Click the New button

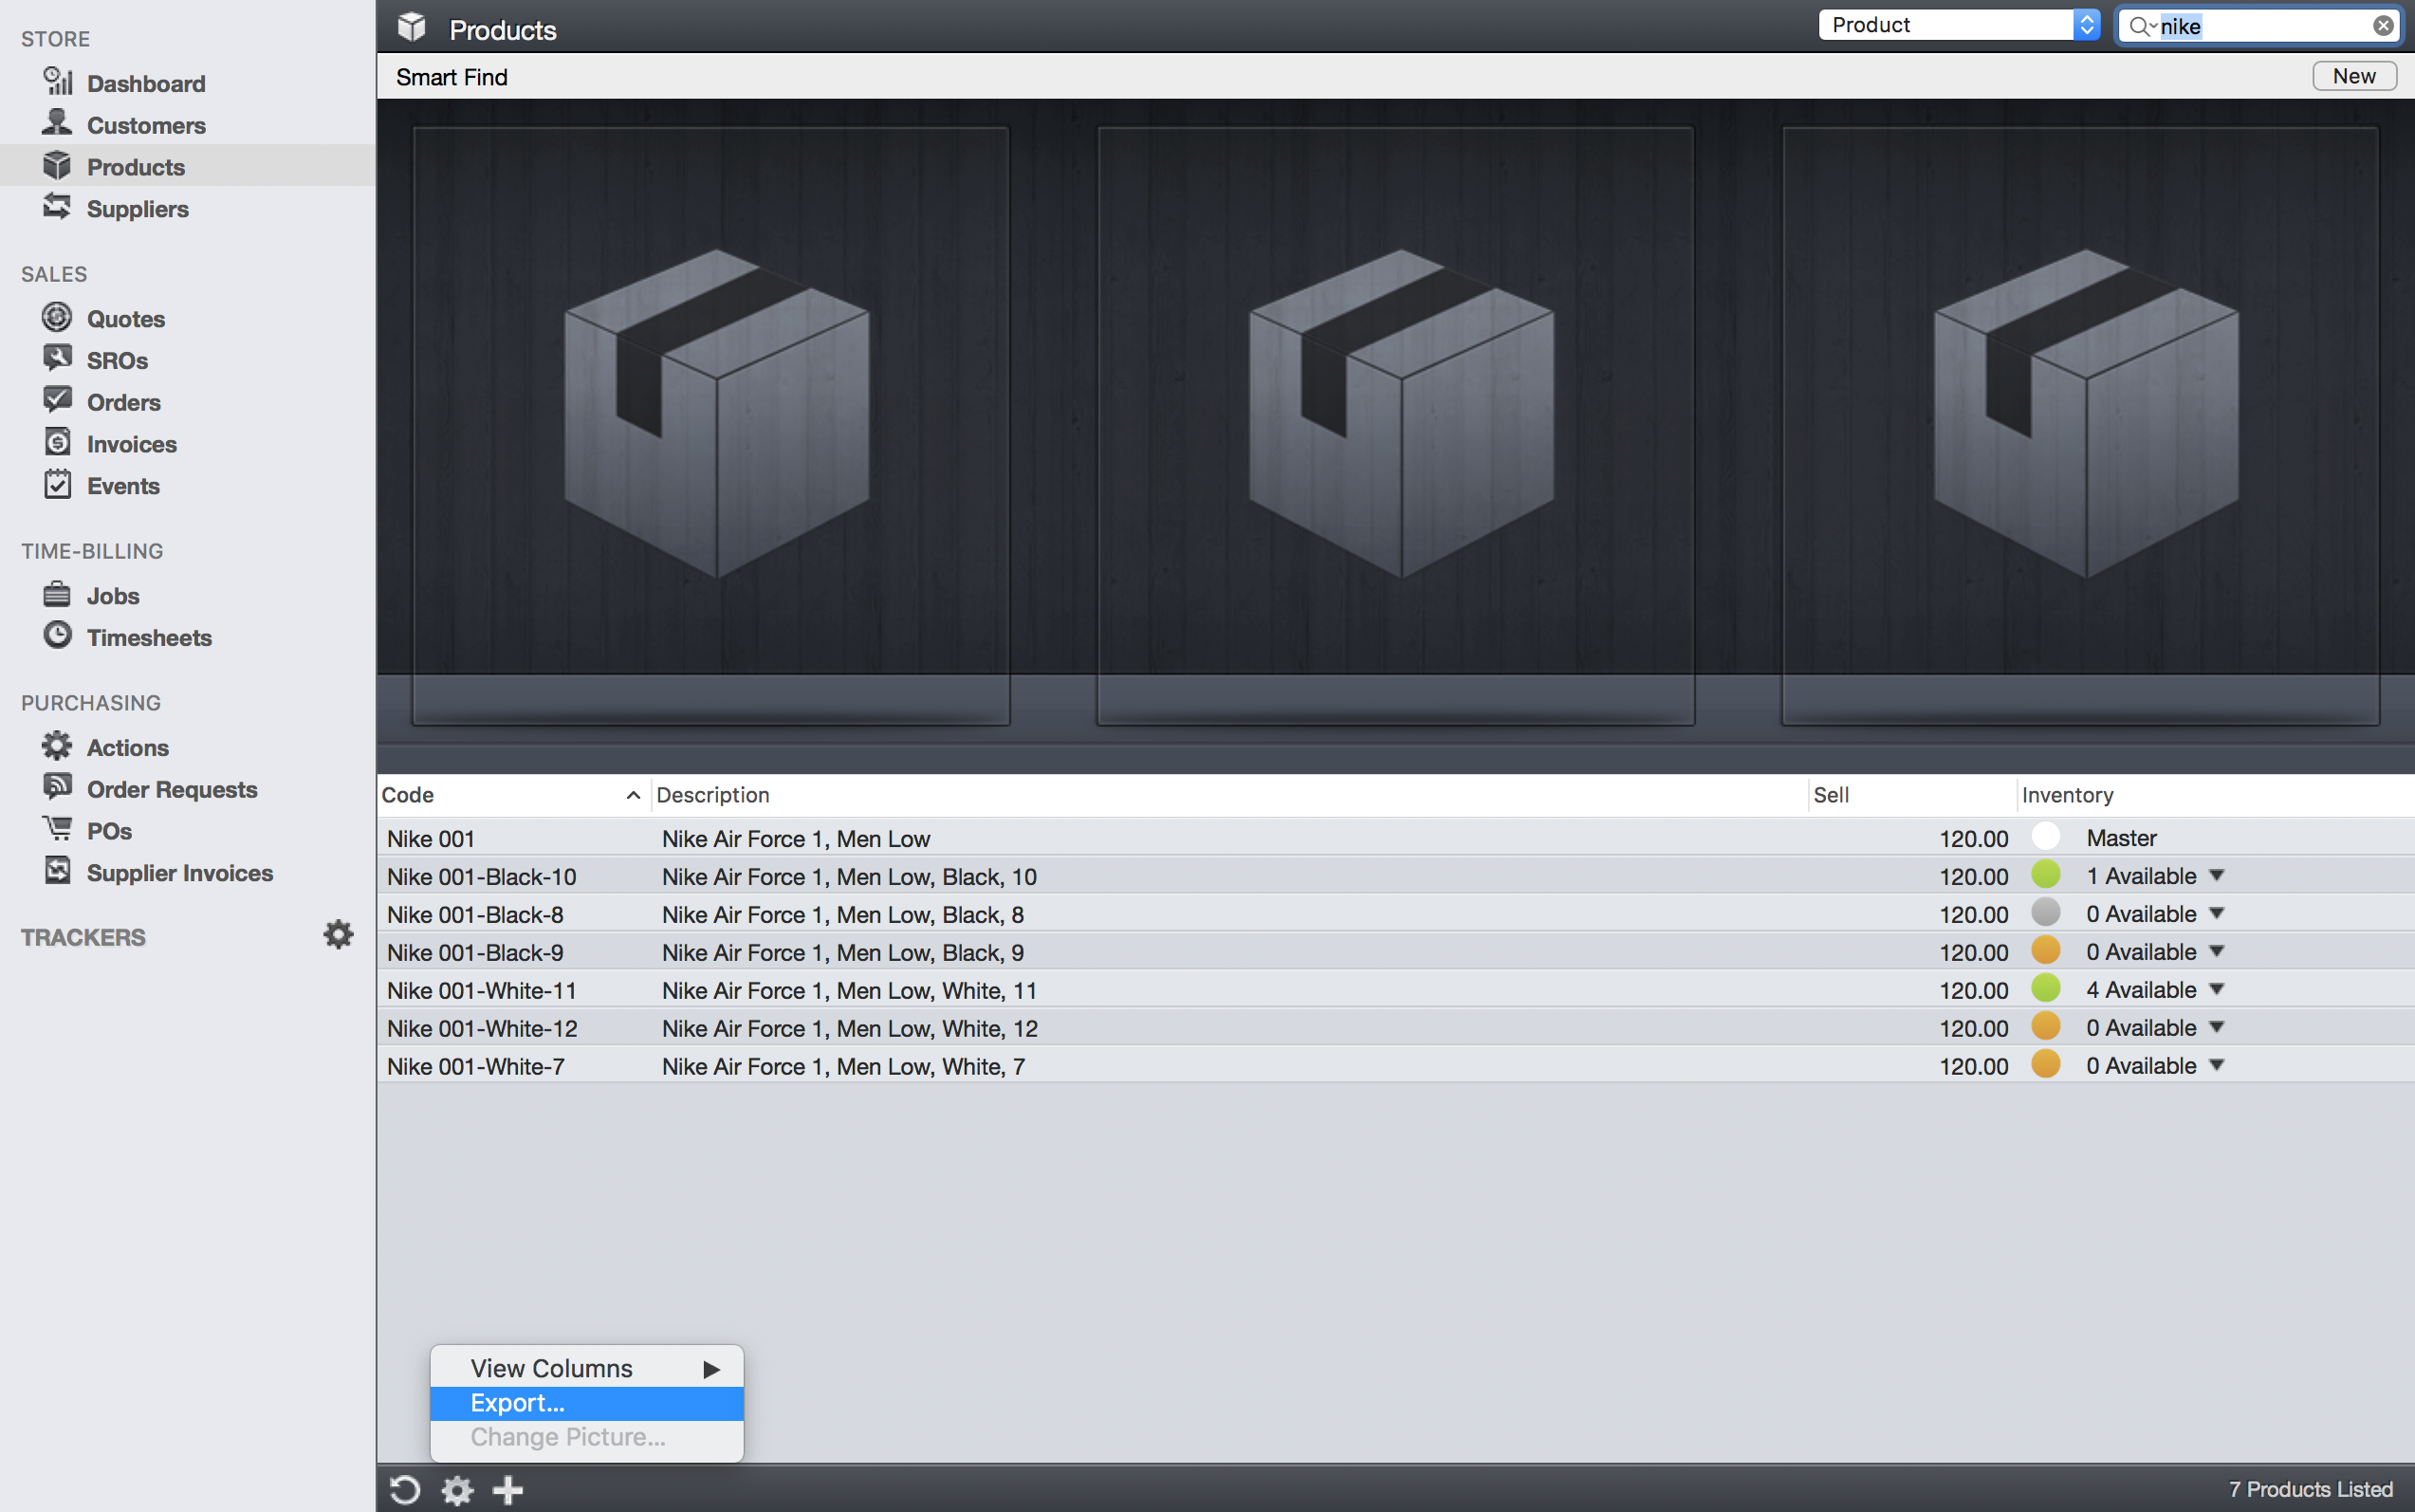pyautogui.click(x=2354, y=76)
